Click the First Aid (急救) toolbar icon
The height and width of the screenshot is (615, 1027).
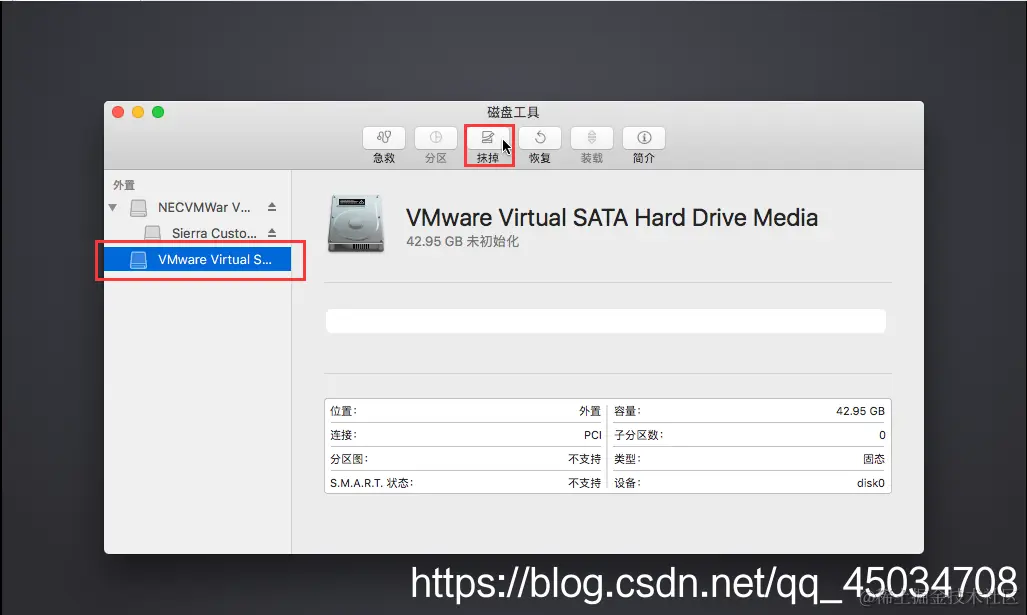coord(384,138)
